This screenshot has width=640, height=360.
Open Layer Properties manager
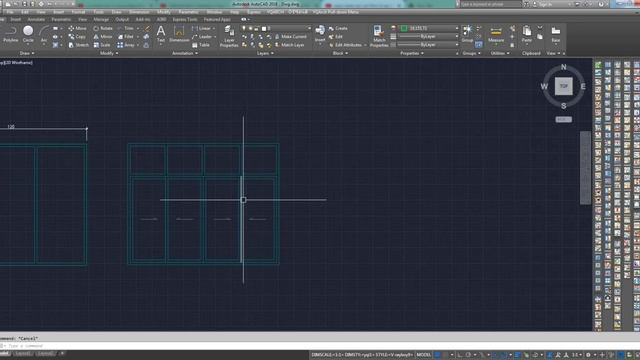tap(229, 36)
